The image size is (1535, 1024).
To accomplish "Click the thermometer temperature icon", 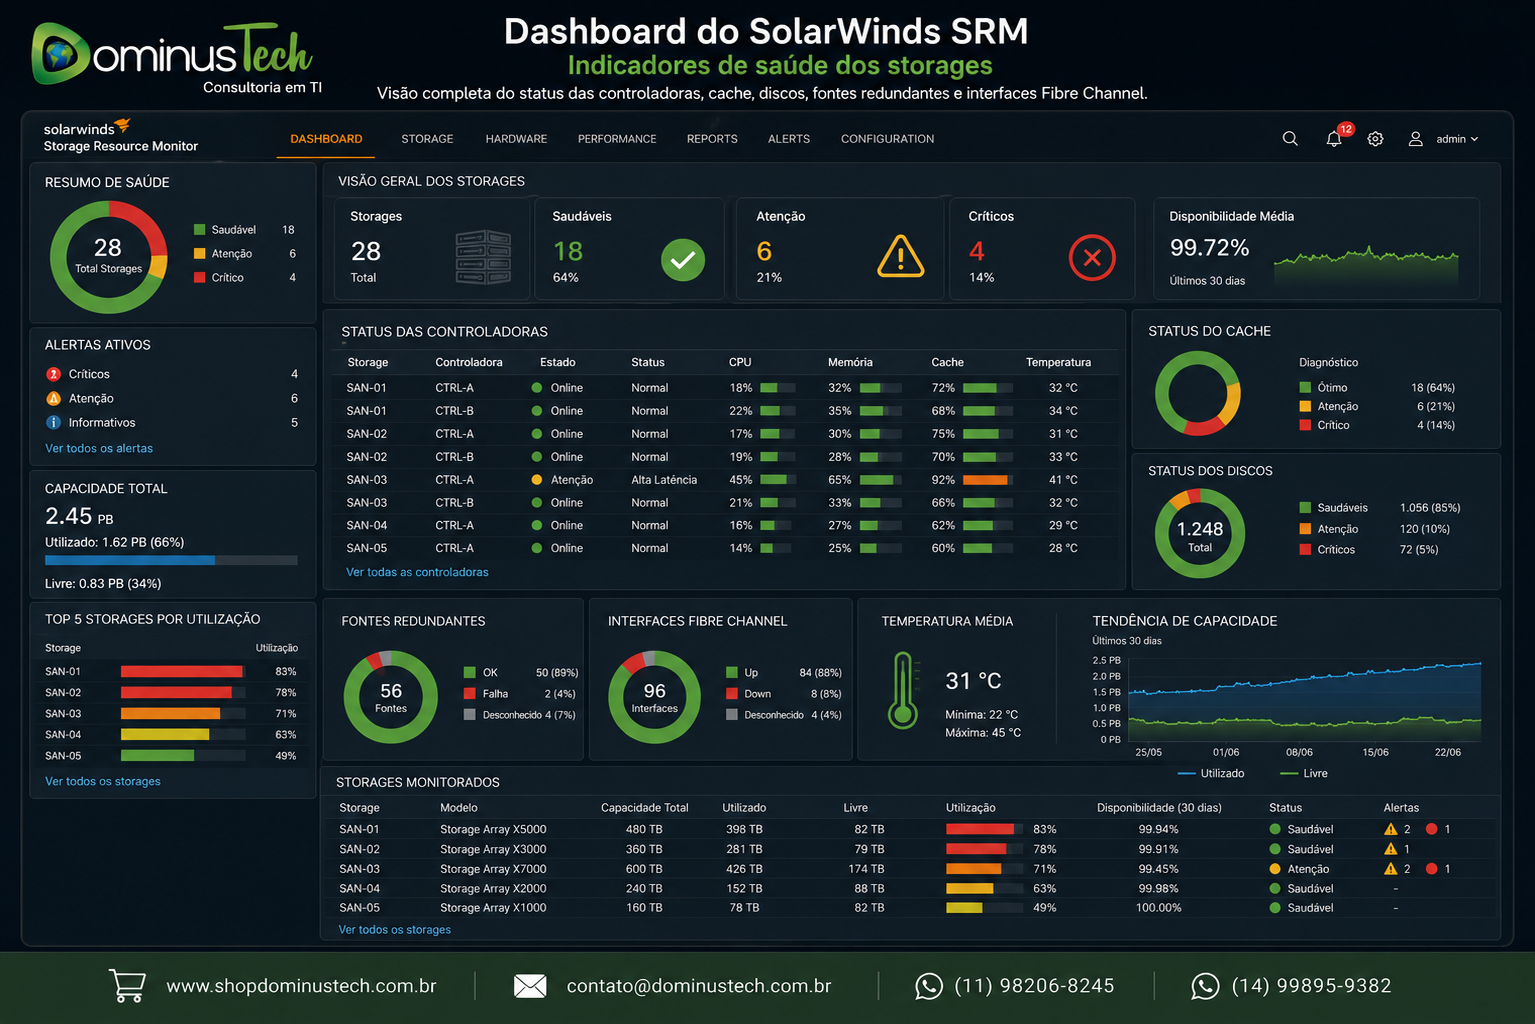I will [903, 690].
